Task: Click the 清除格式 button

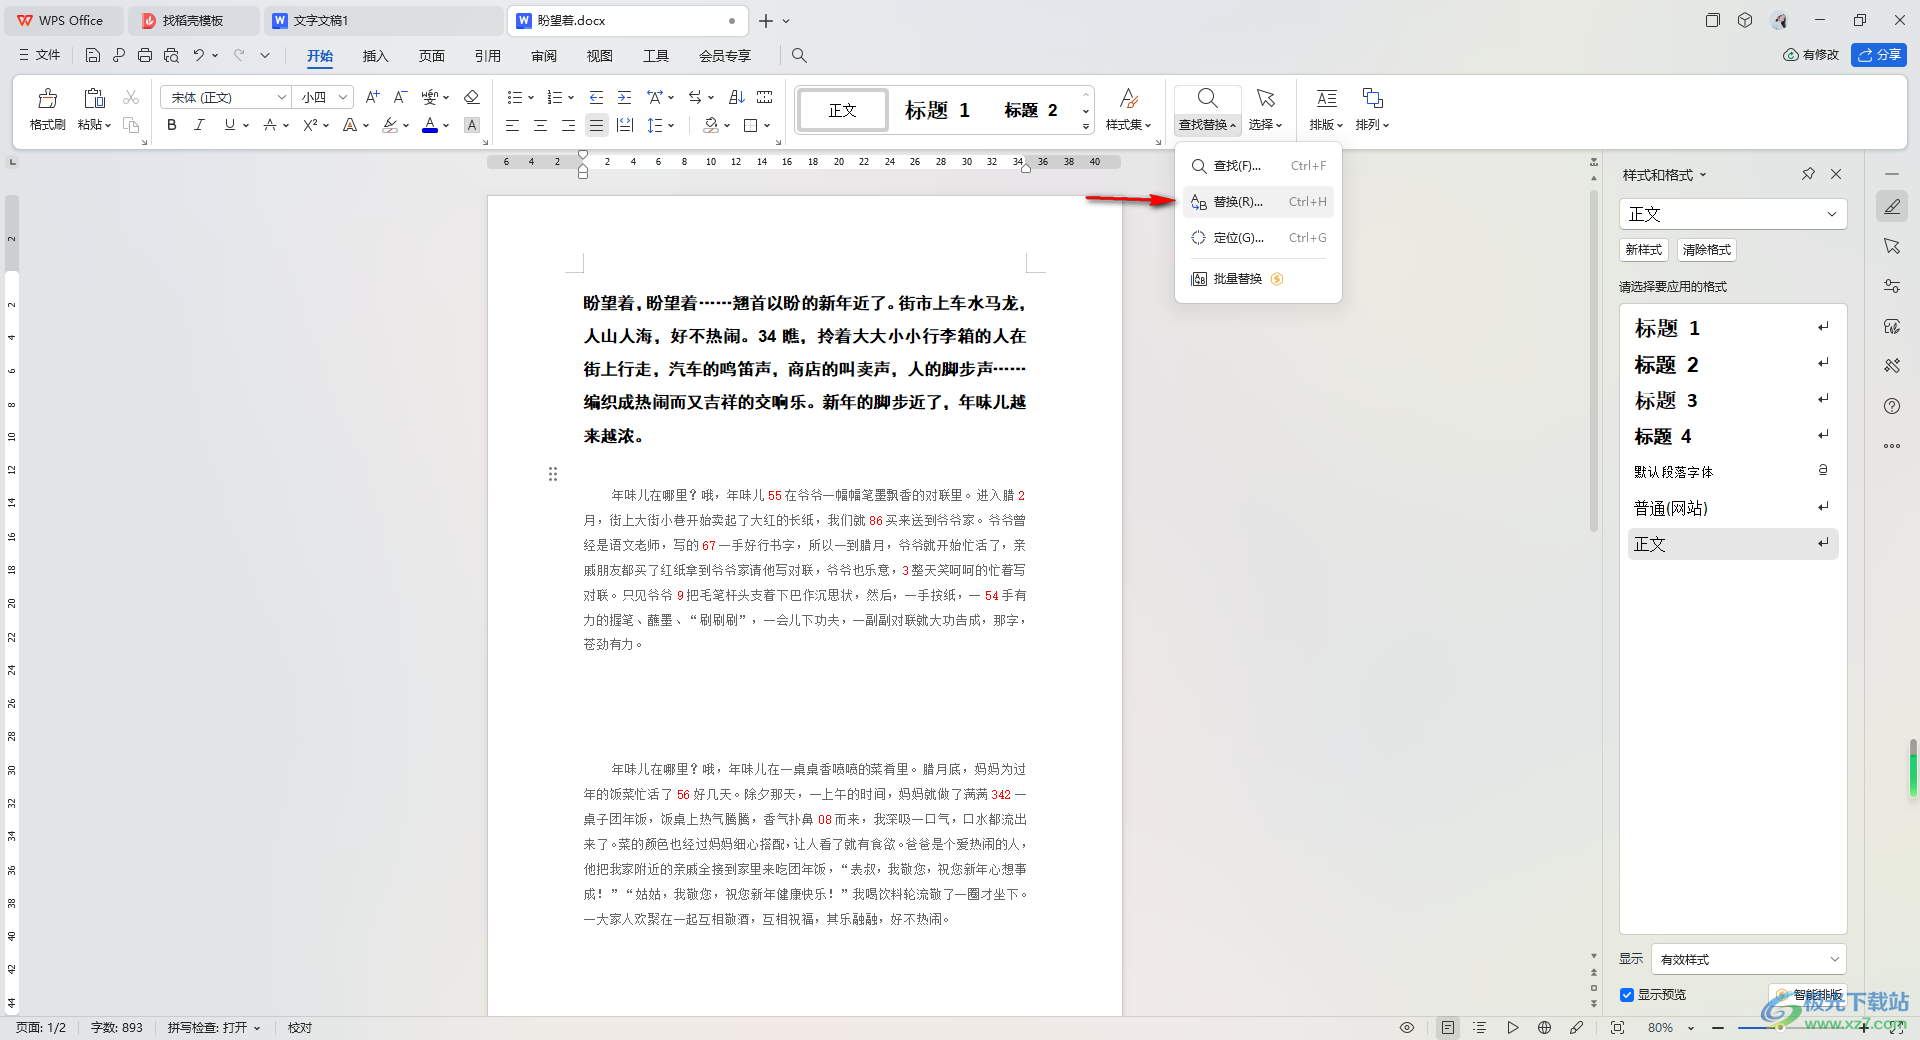Action: (1706, 250)
